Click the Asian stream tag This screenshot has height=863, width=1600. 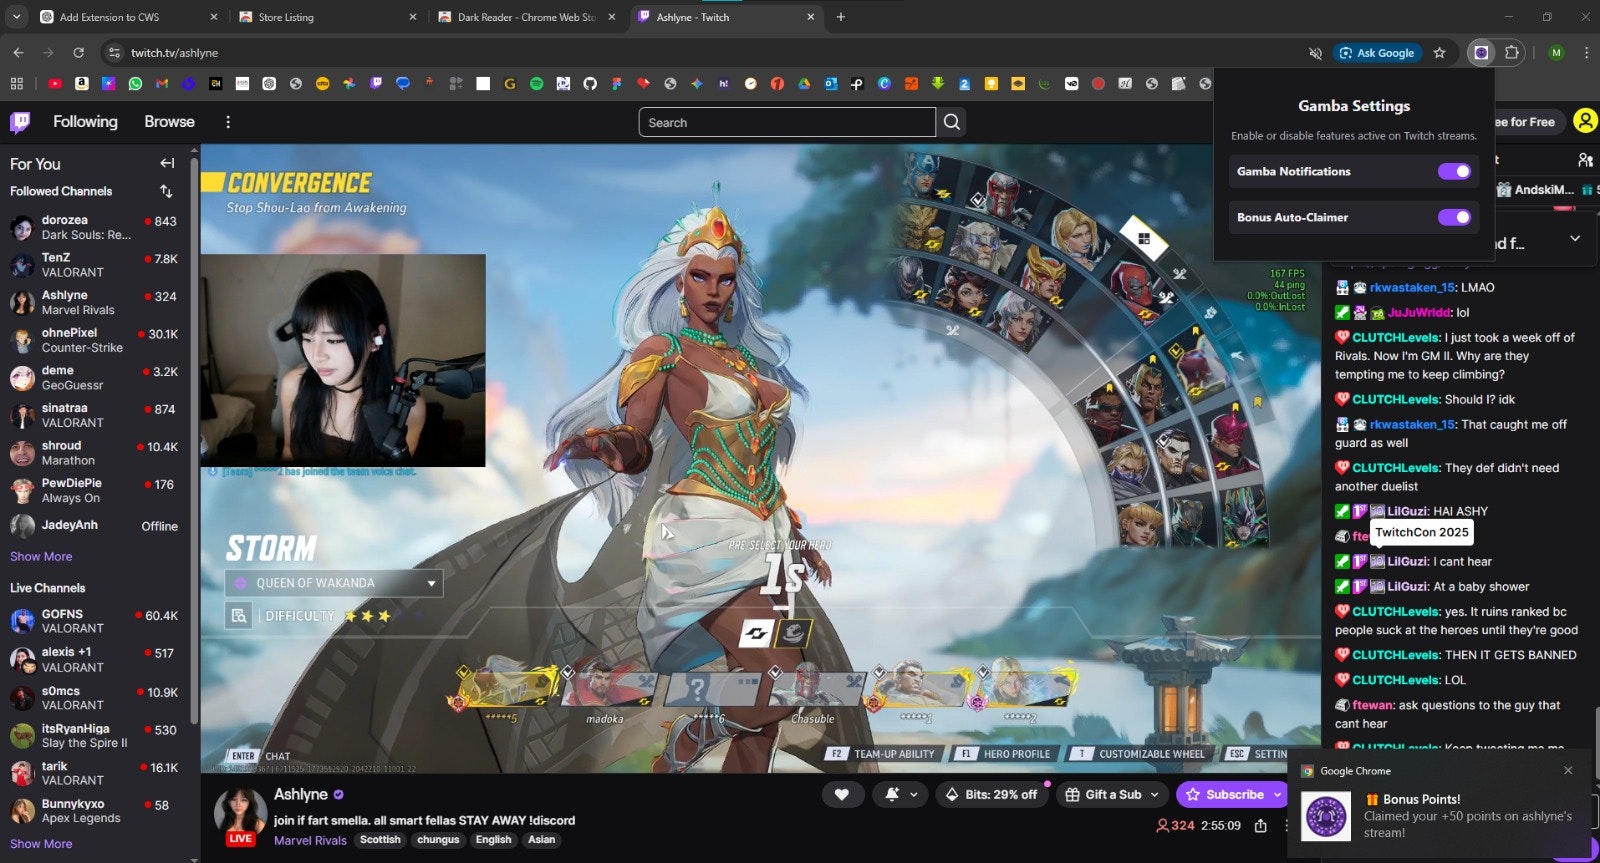pos(541,840)
